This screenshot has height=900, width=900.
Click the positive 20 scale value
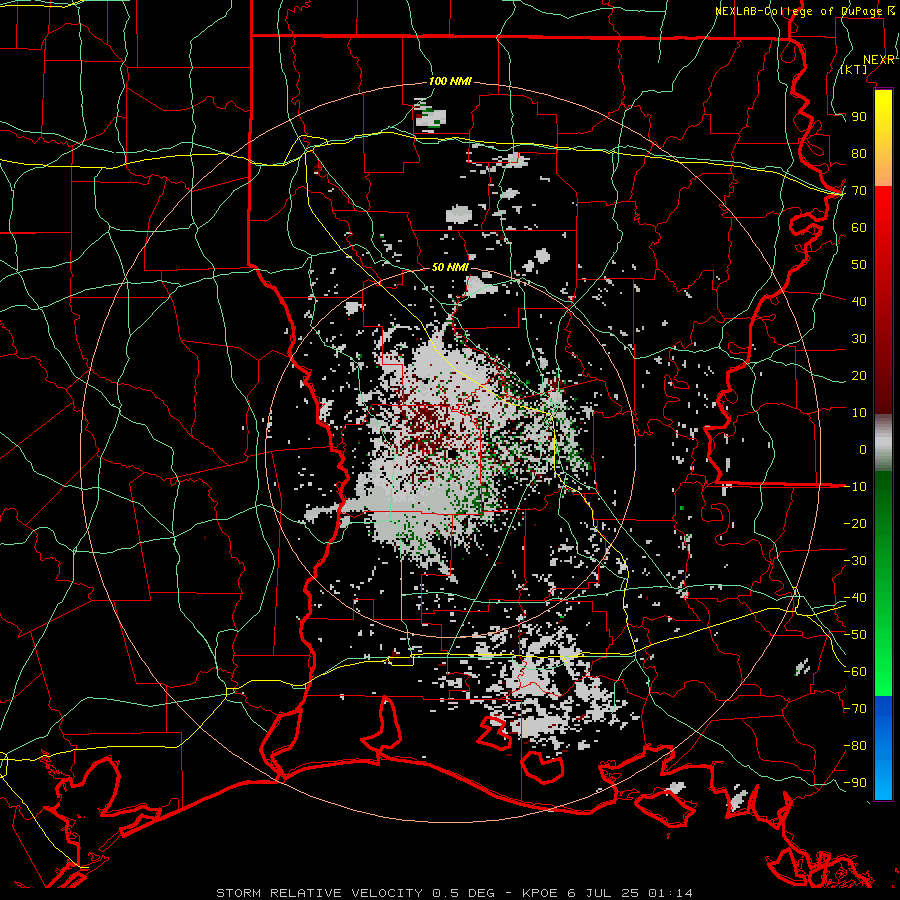coord(859,375)
